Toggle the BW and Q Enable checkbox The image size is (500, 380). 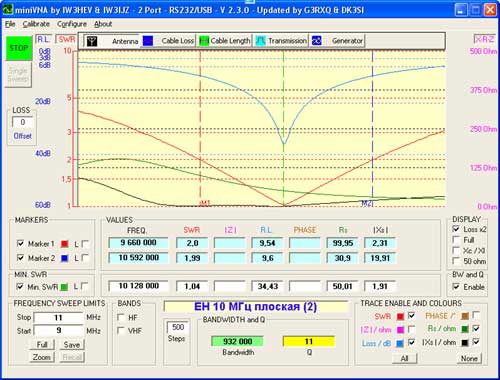coord(456,287)
